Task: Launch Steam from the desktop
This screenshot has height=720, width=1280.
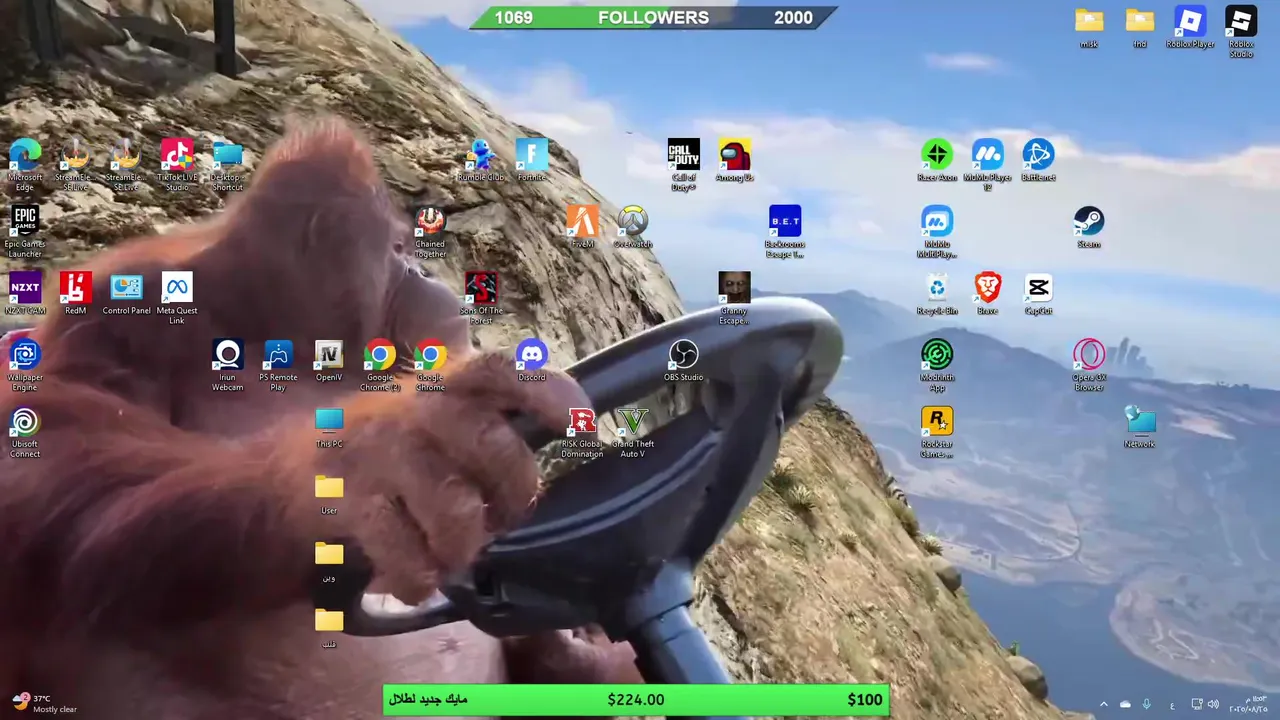Action: pos(1089,226)
